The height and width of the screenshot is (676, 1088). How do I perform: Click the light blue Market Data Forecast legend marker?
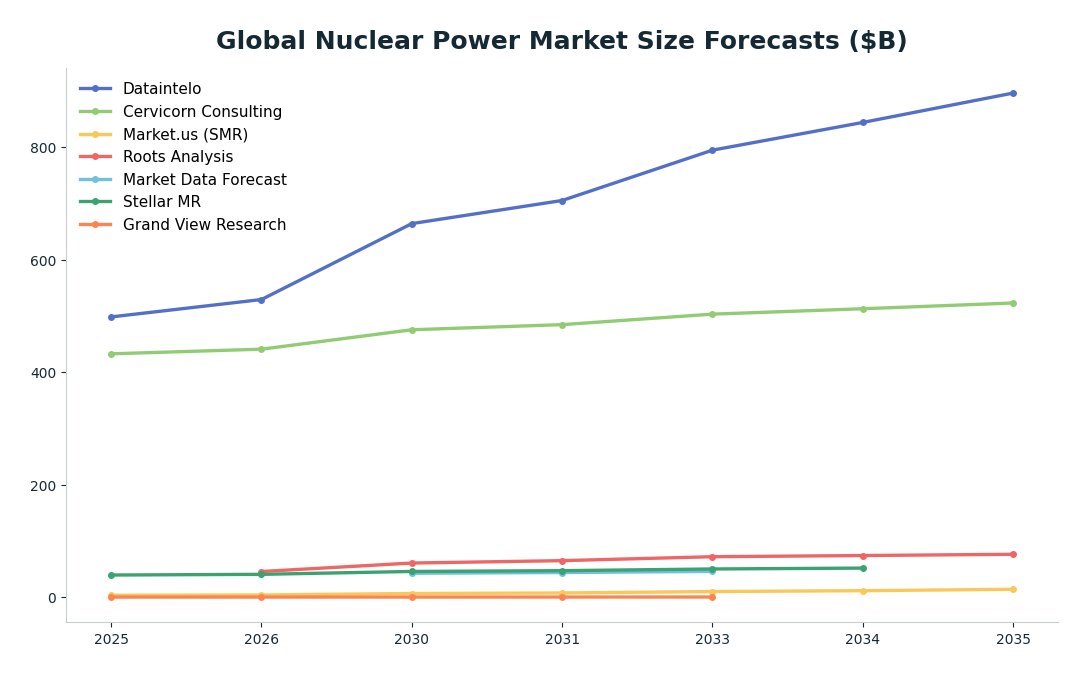[96, 180]
